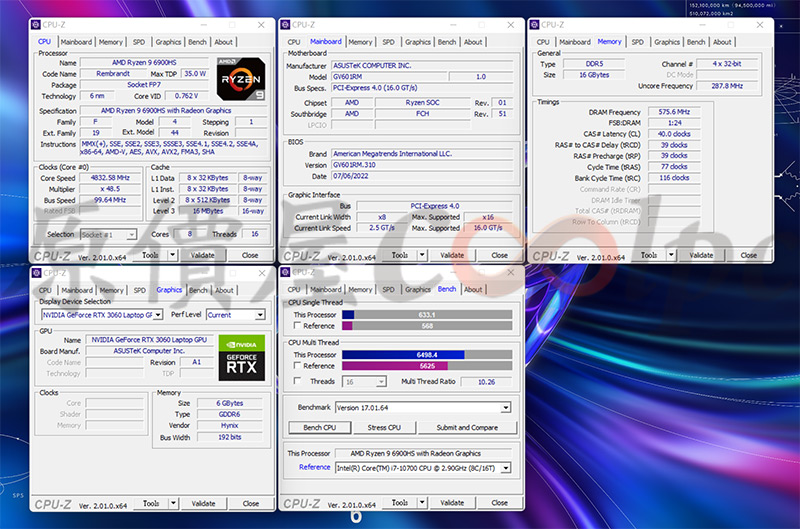The image size is (800, 529).
Task: Click the Multi Thread Ratio value 10.26
Action: [486, 382]
